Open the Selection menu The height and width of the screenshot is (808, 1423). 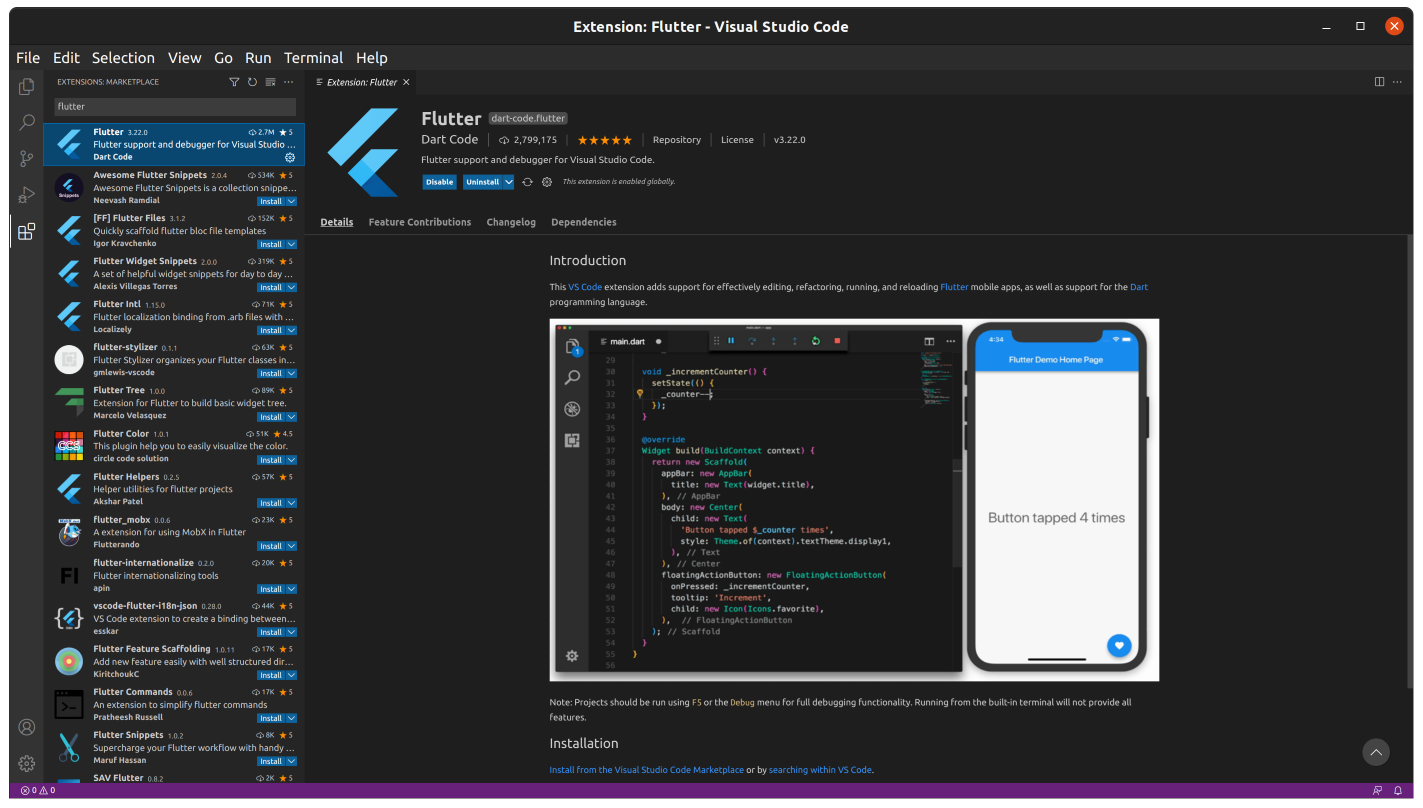123,58
